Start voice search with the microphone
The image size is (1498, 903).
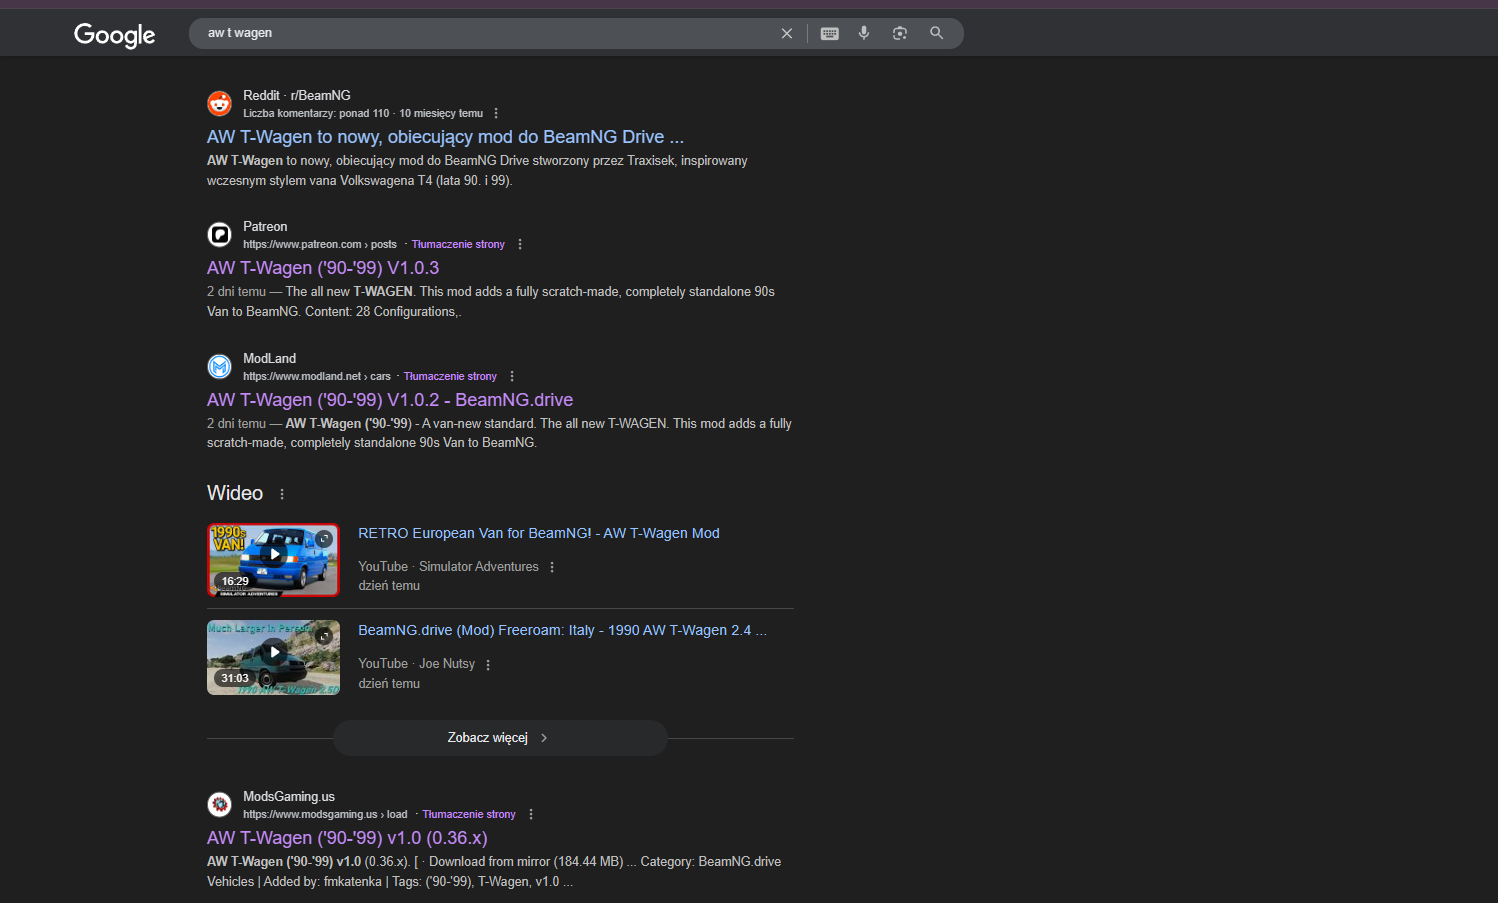(864, 33)
